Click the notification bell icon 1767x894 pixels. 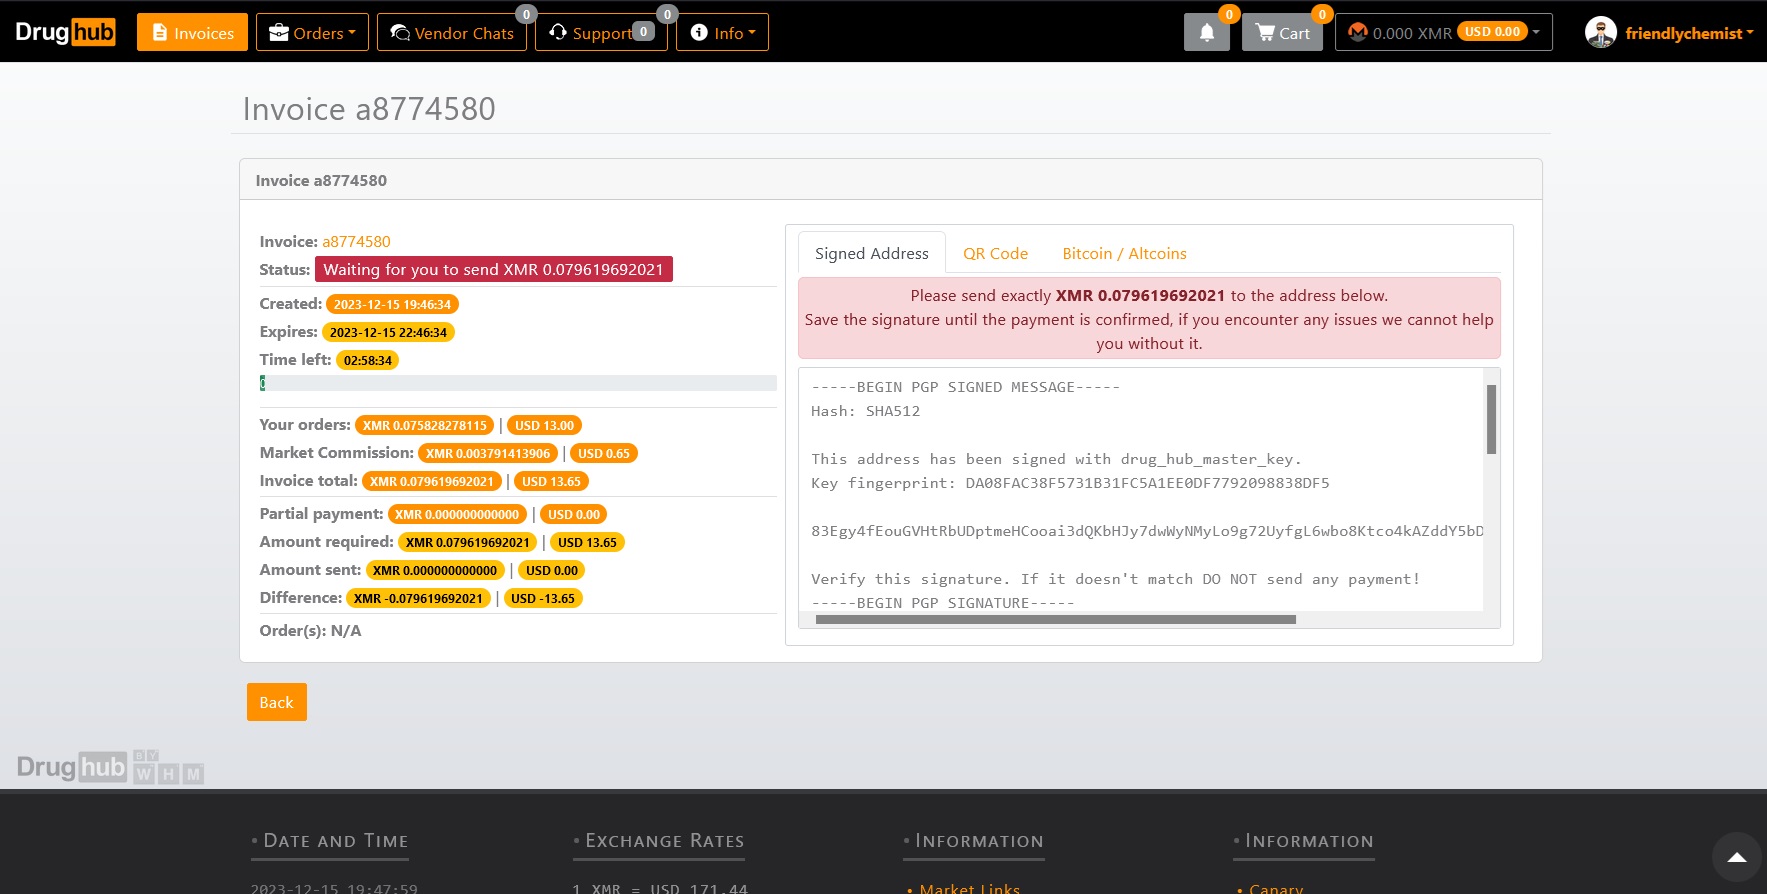1207,32
